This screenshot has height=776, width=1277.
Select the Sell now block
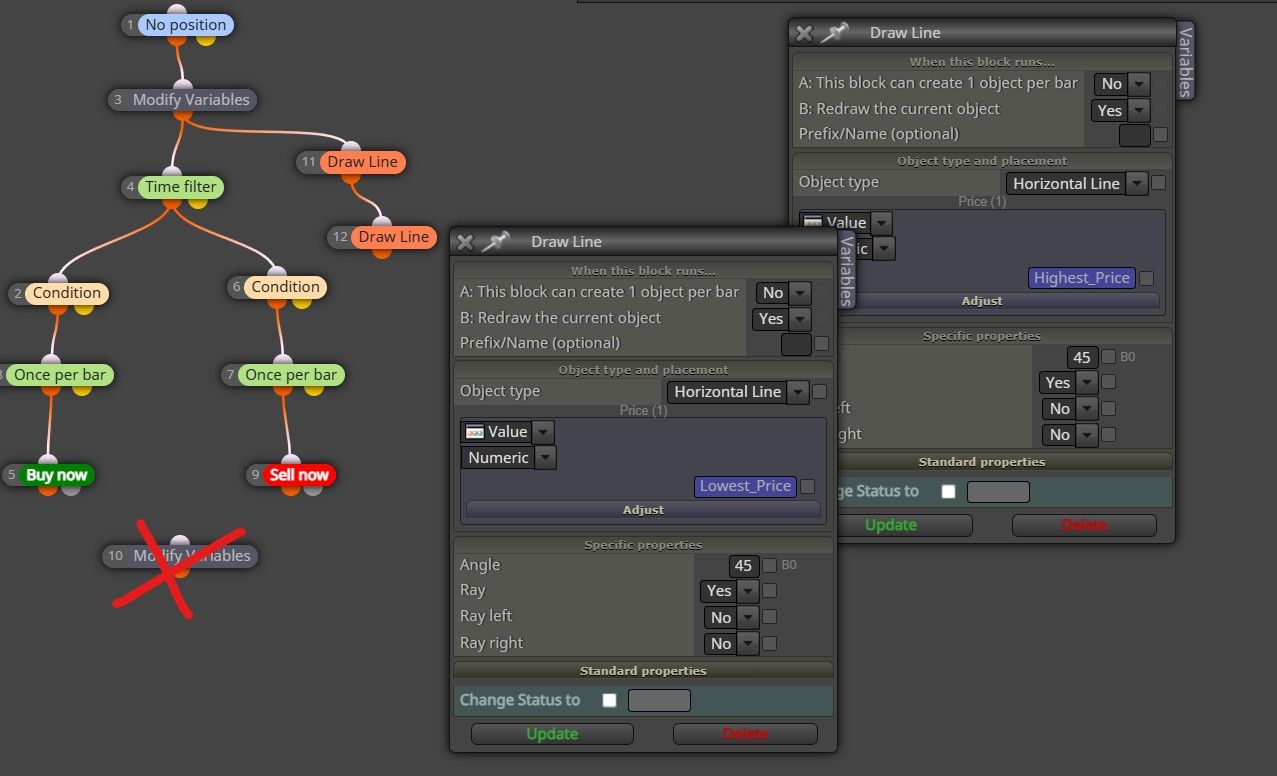point(299,475)
